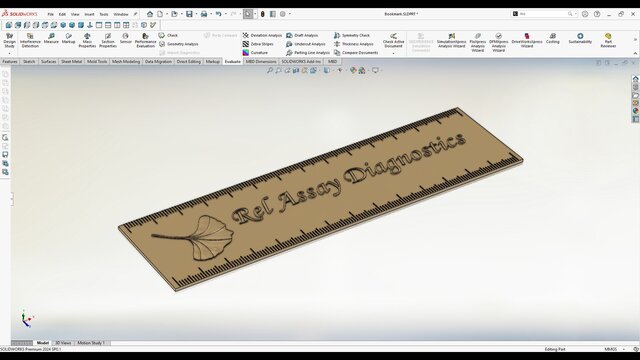
Task: Select the Sensor tool
Action: (126, 38)
